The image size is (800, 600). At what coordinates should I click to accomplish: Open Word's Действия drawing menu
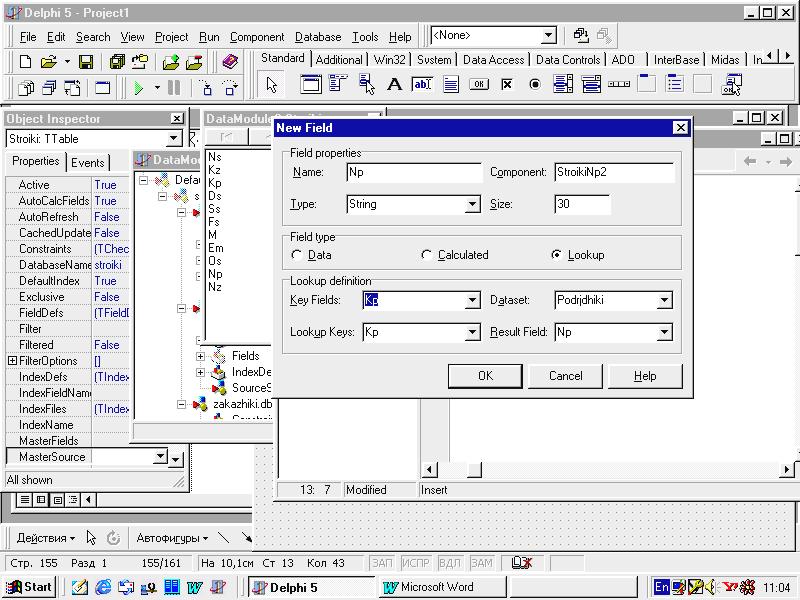tap(45, 538)
